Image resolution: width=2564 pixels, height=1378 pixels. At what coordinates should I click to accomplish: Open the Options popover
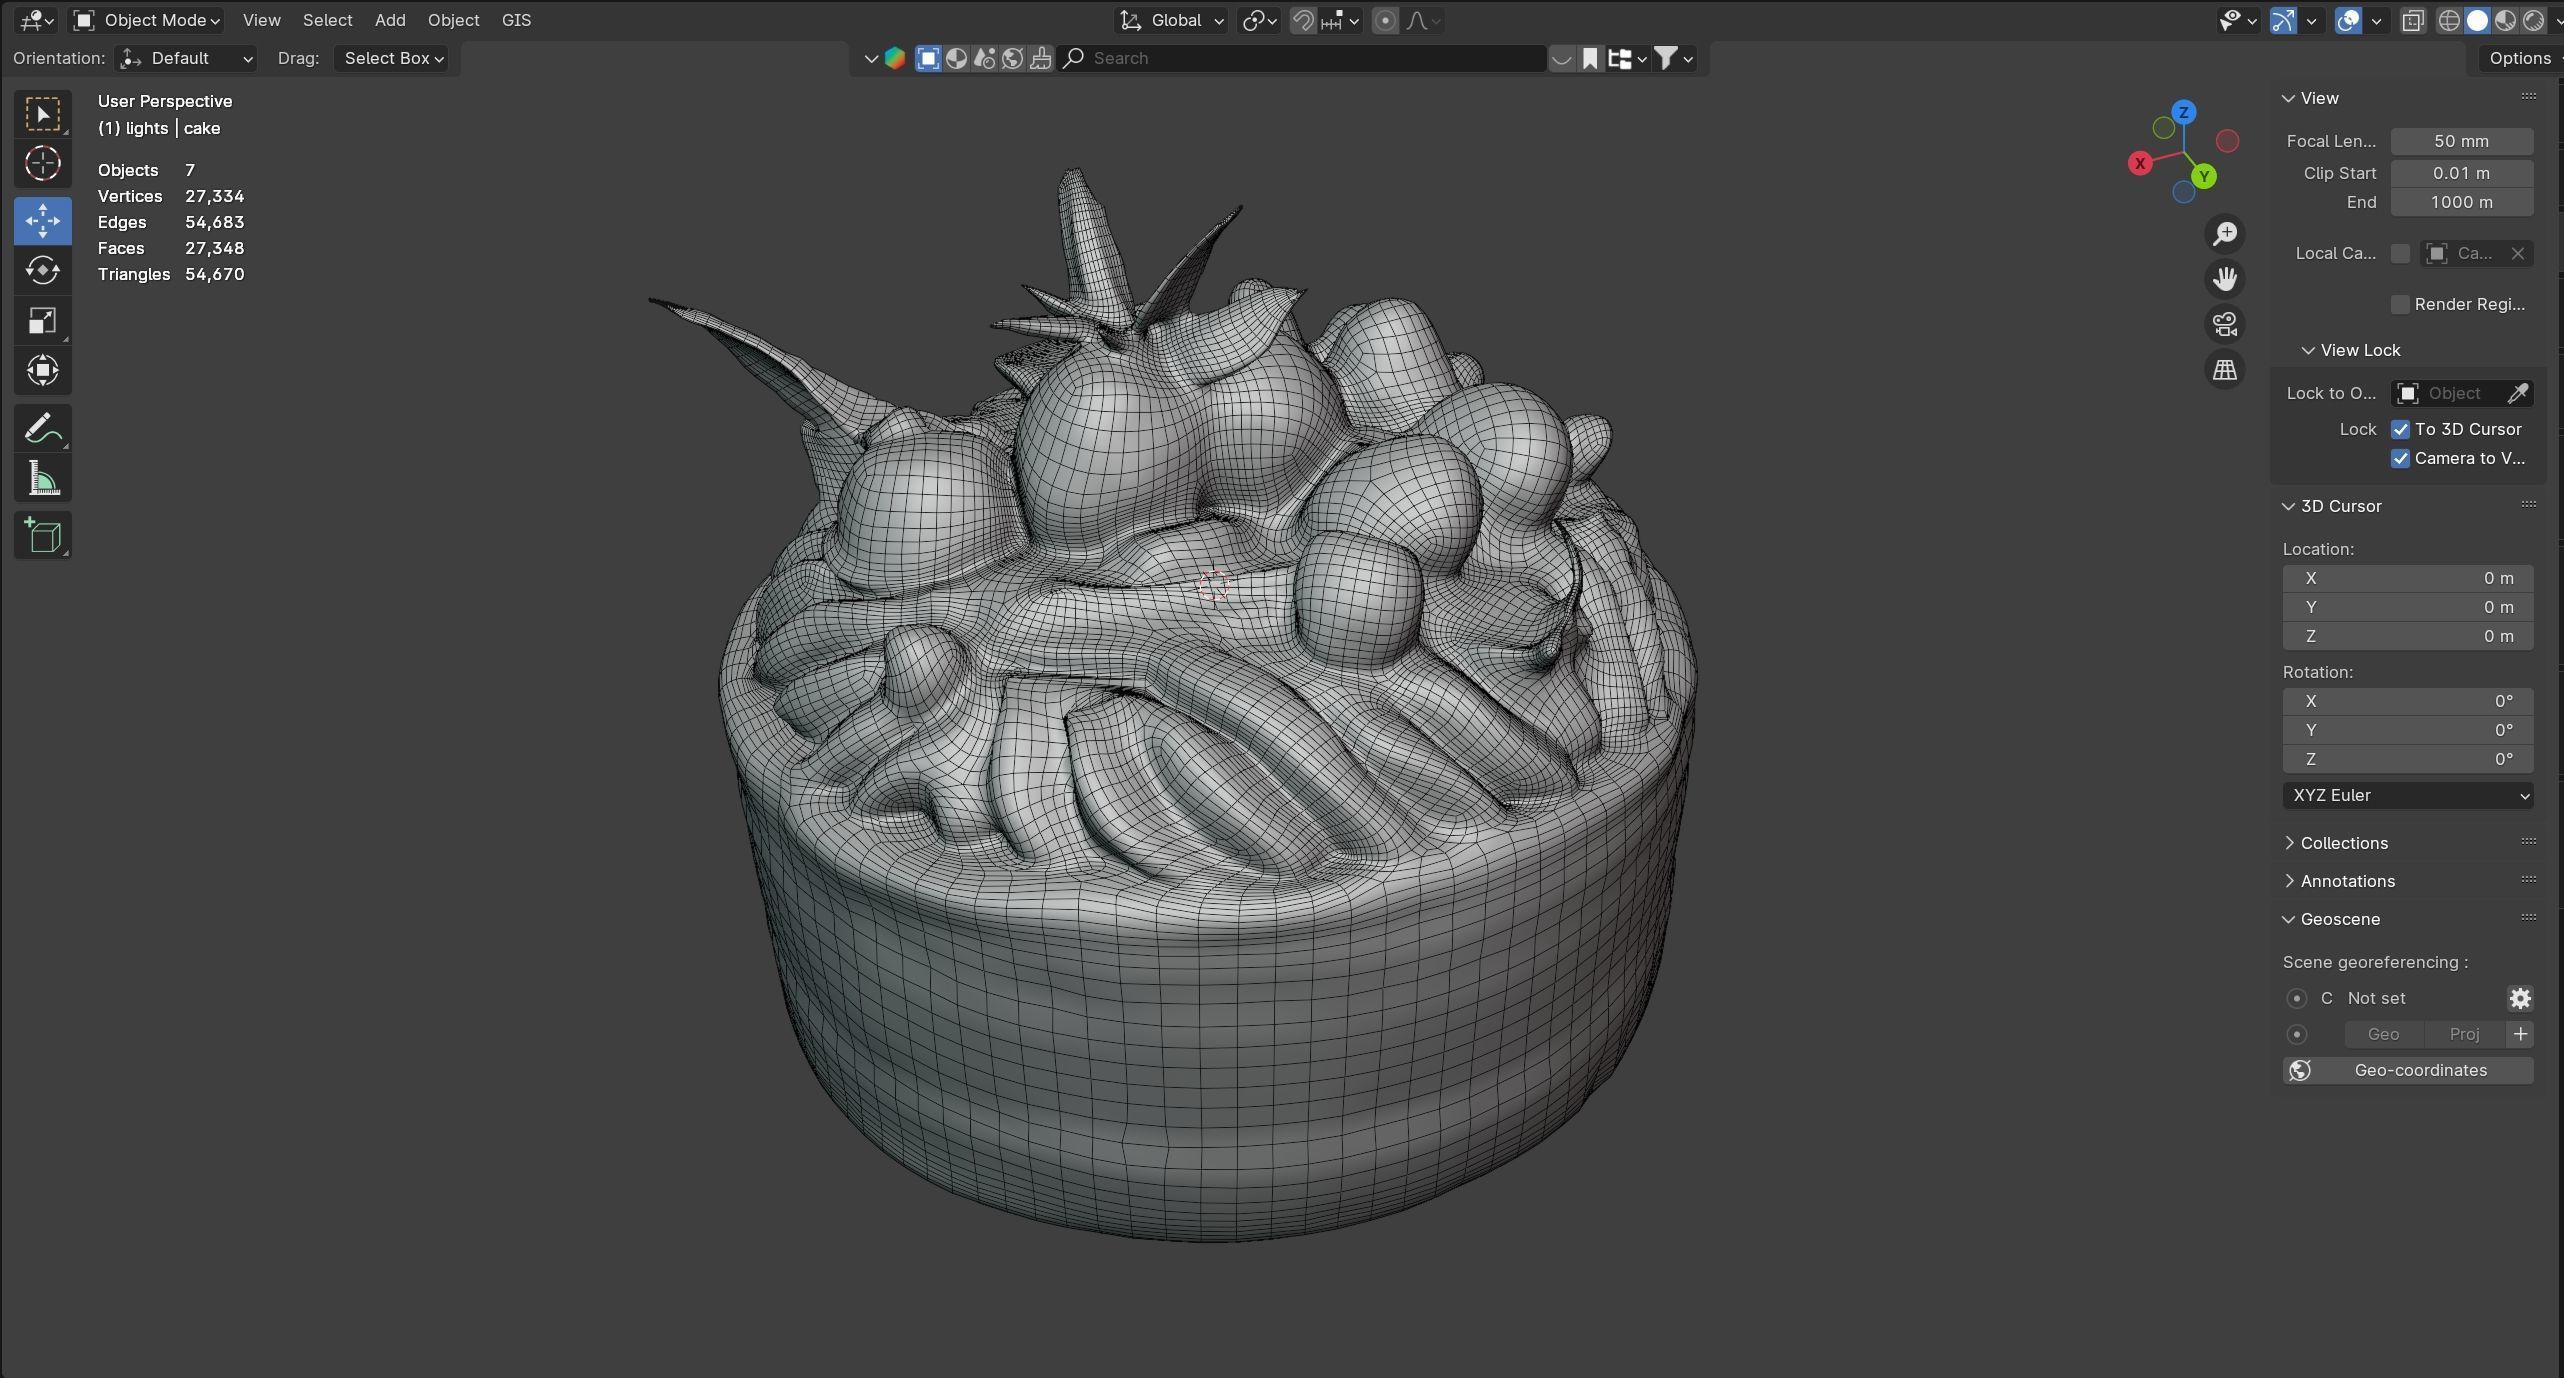click(x=2520, y=58)
